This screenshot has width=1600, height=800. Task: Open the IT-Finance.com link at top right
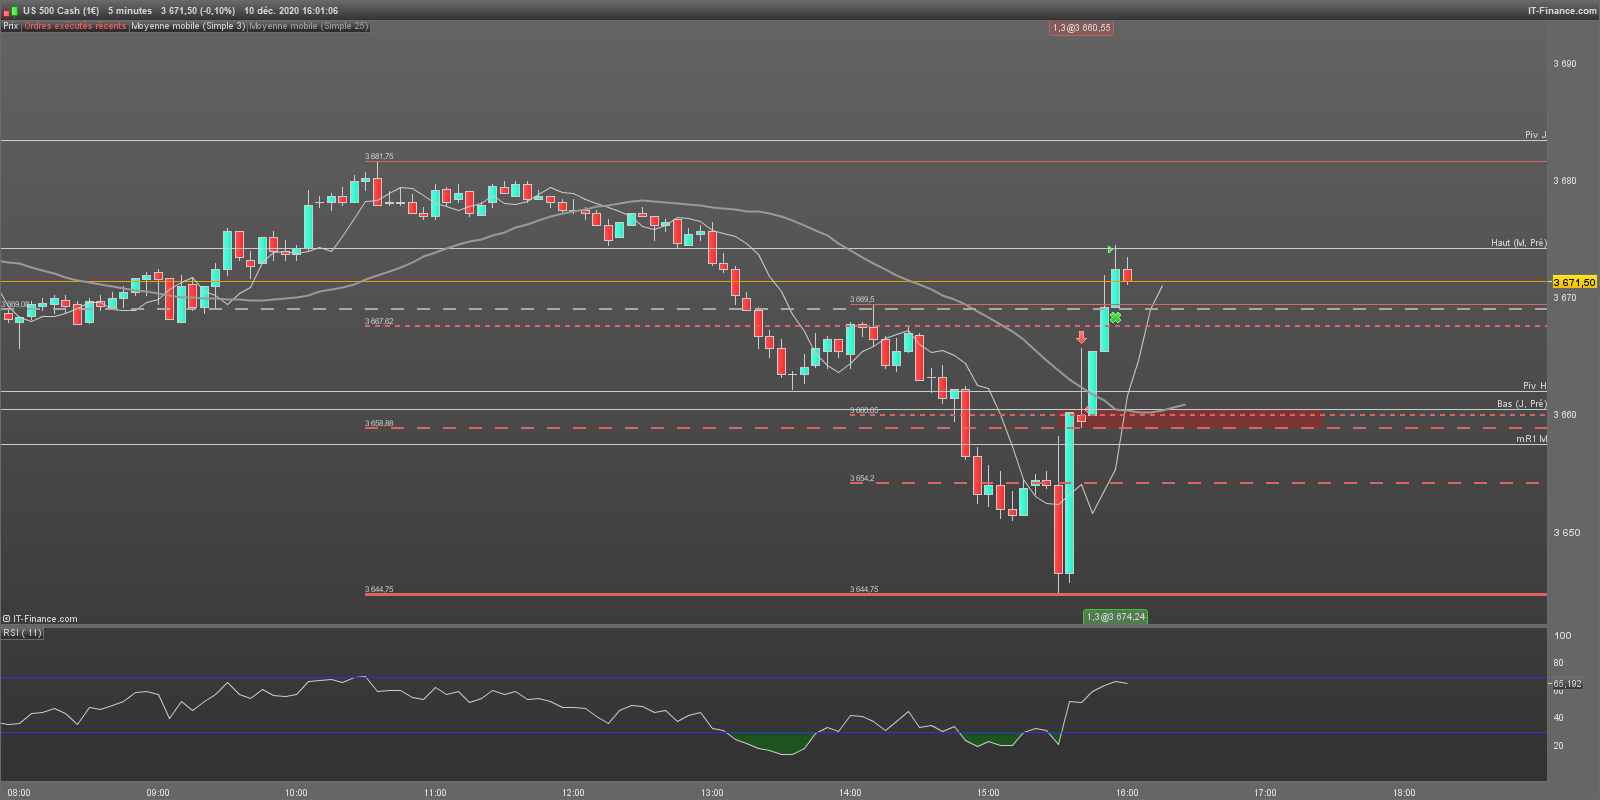(1562, 11)
